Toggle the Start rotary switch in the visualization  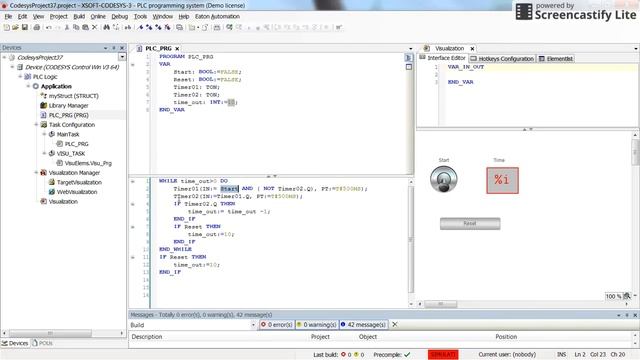pyautogui.click(x=444, y=179)
